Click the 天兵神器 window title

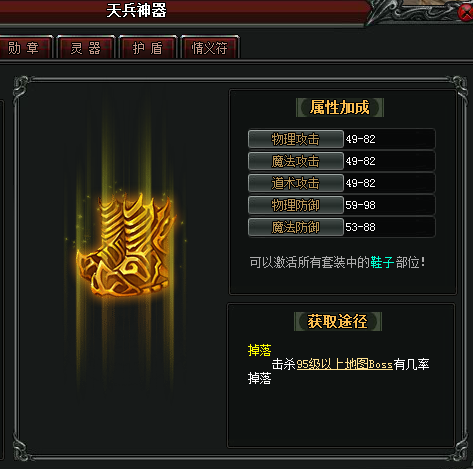pyautogui.click(x=136, y=11)
